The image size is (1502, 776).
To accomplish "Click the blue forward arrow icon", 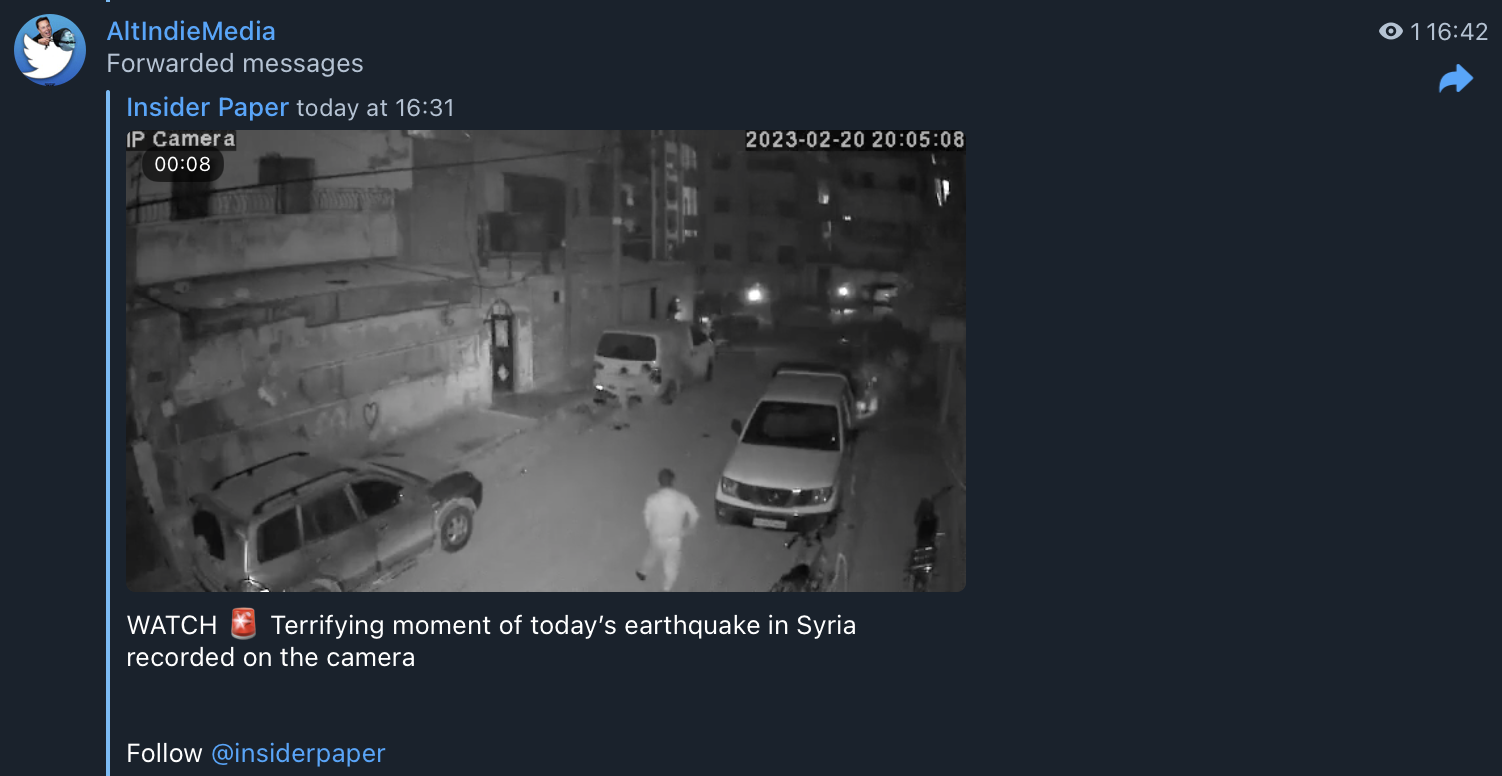I will [1456, 79].
